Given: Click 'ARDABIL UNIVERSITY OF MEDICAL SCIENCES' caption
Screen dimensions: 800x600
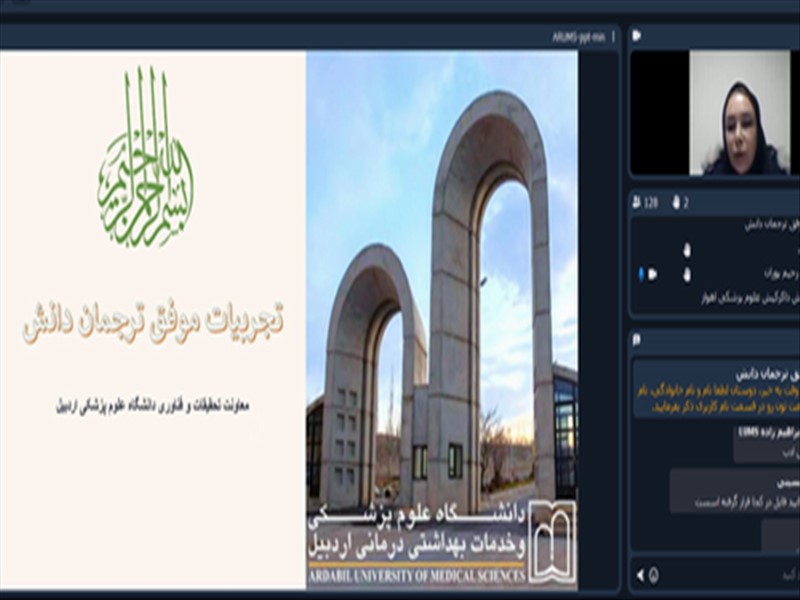Looking at the screenshot, I should pyautogui.click(x=416, y=576).
